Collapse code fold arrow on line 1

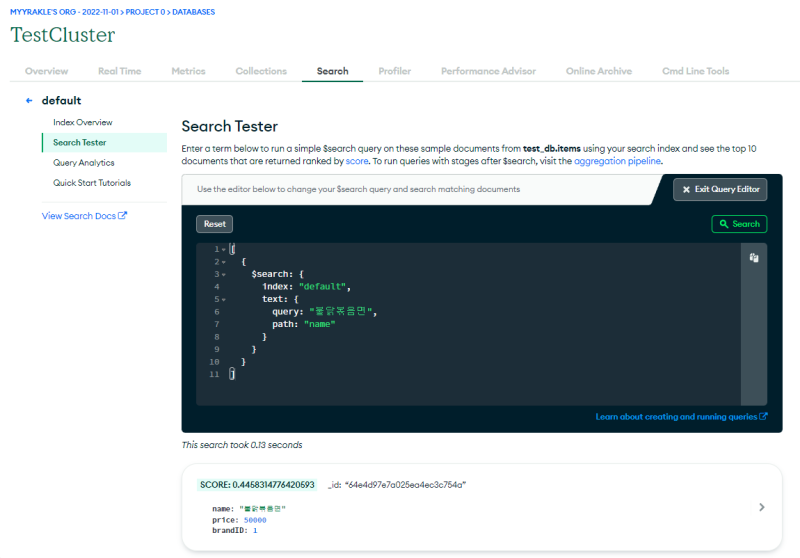224,249
